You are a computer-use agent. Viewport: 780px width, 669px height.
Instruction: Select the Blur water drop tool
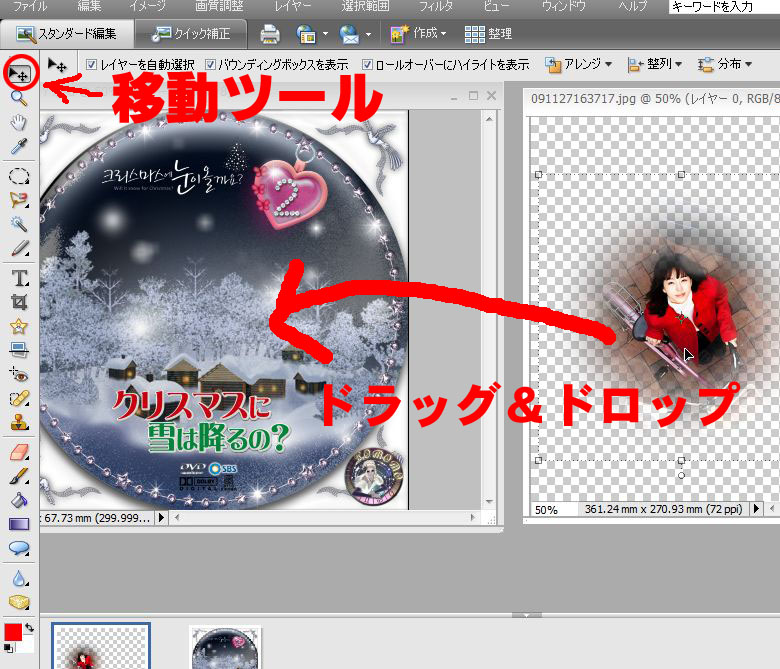click(19, 578)
